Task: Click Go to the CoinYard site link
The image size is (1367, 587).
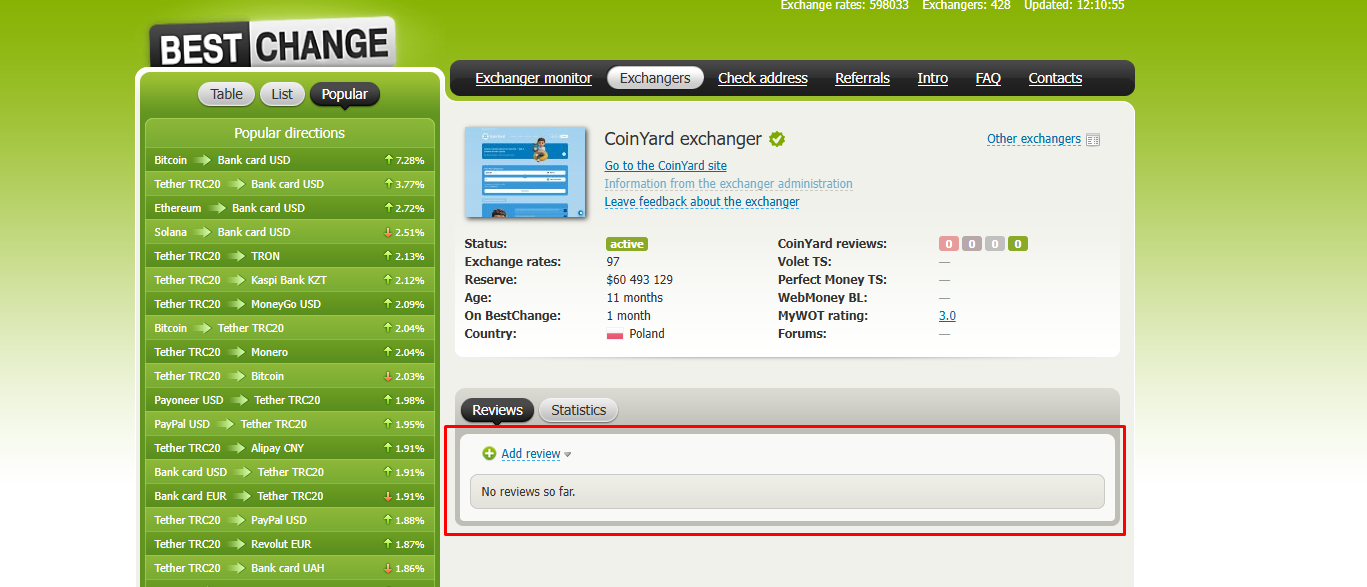Action: pos(666,166)
